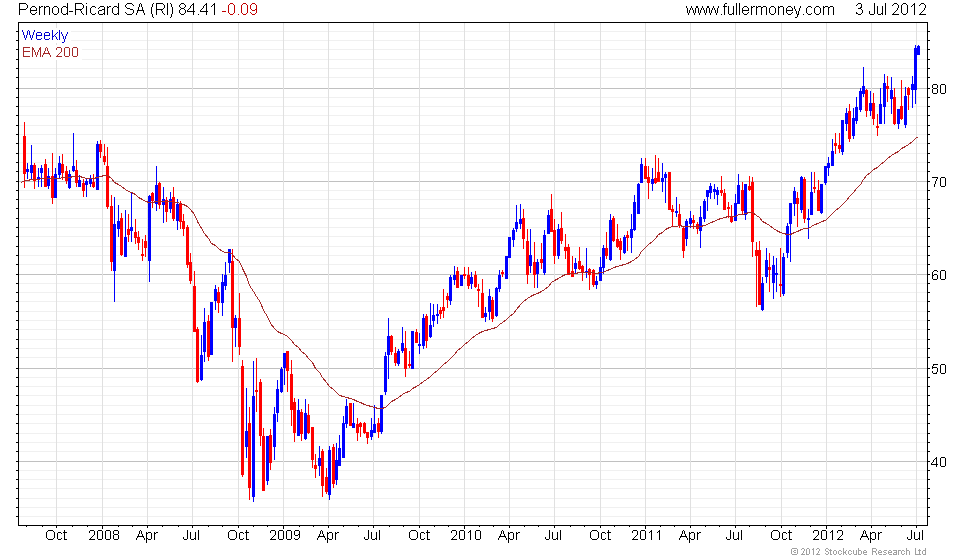Click the 80 price axis label
This screenshot has height=560, width=980.
click(939, 89)
